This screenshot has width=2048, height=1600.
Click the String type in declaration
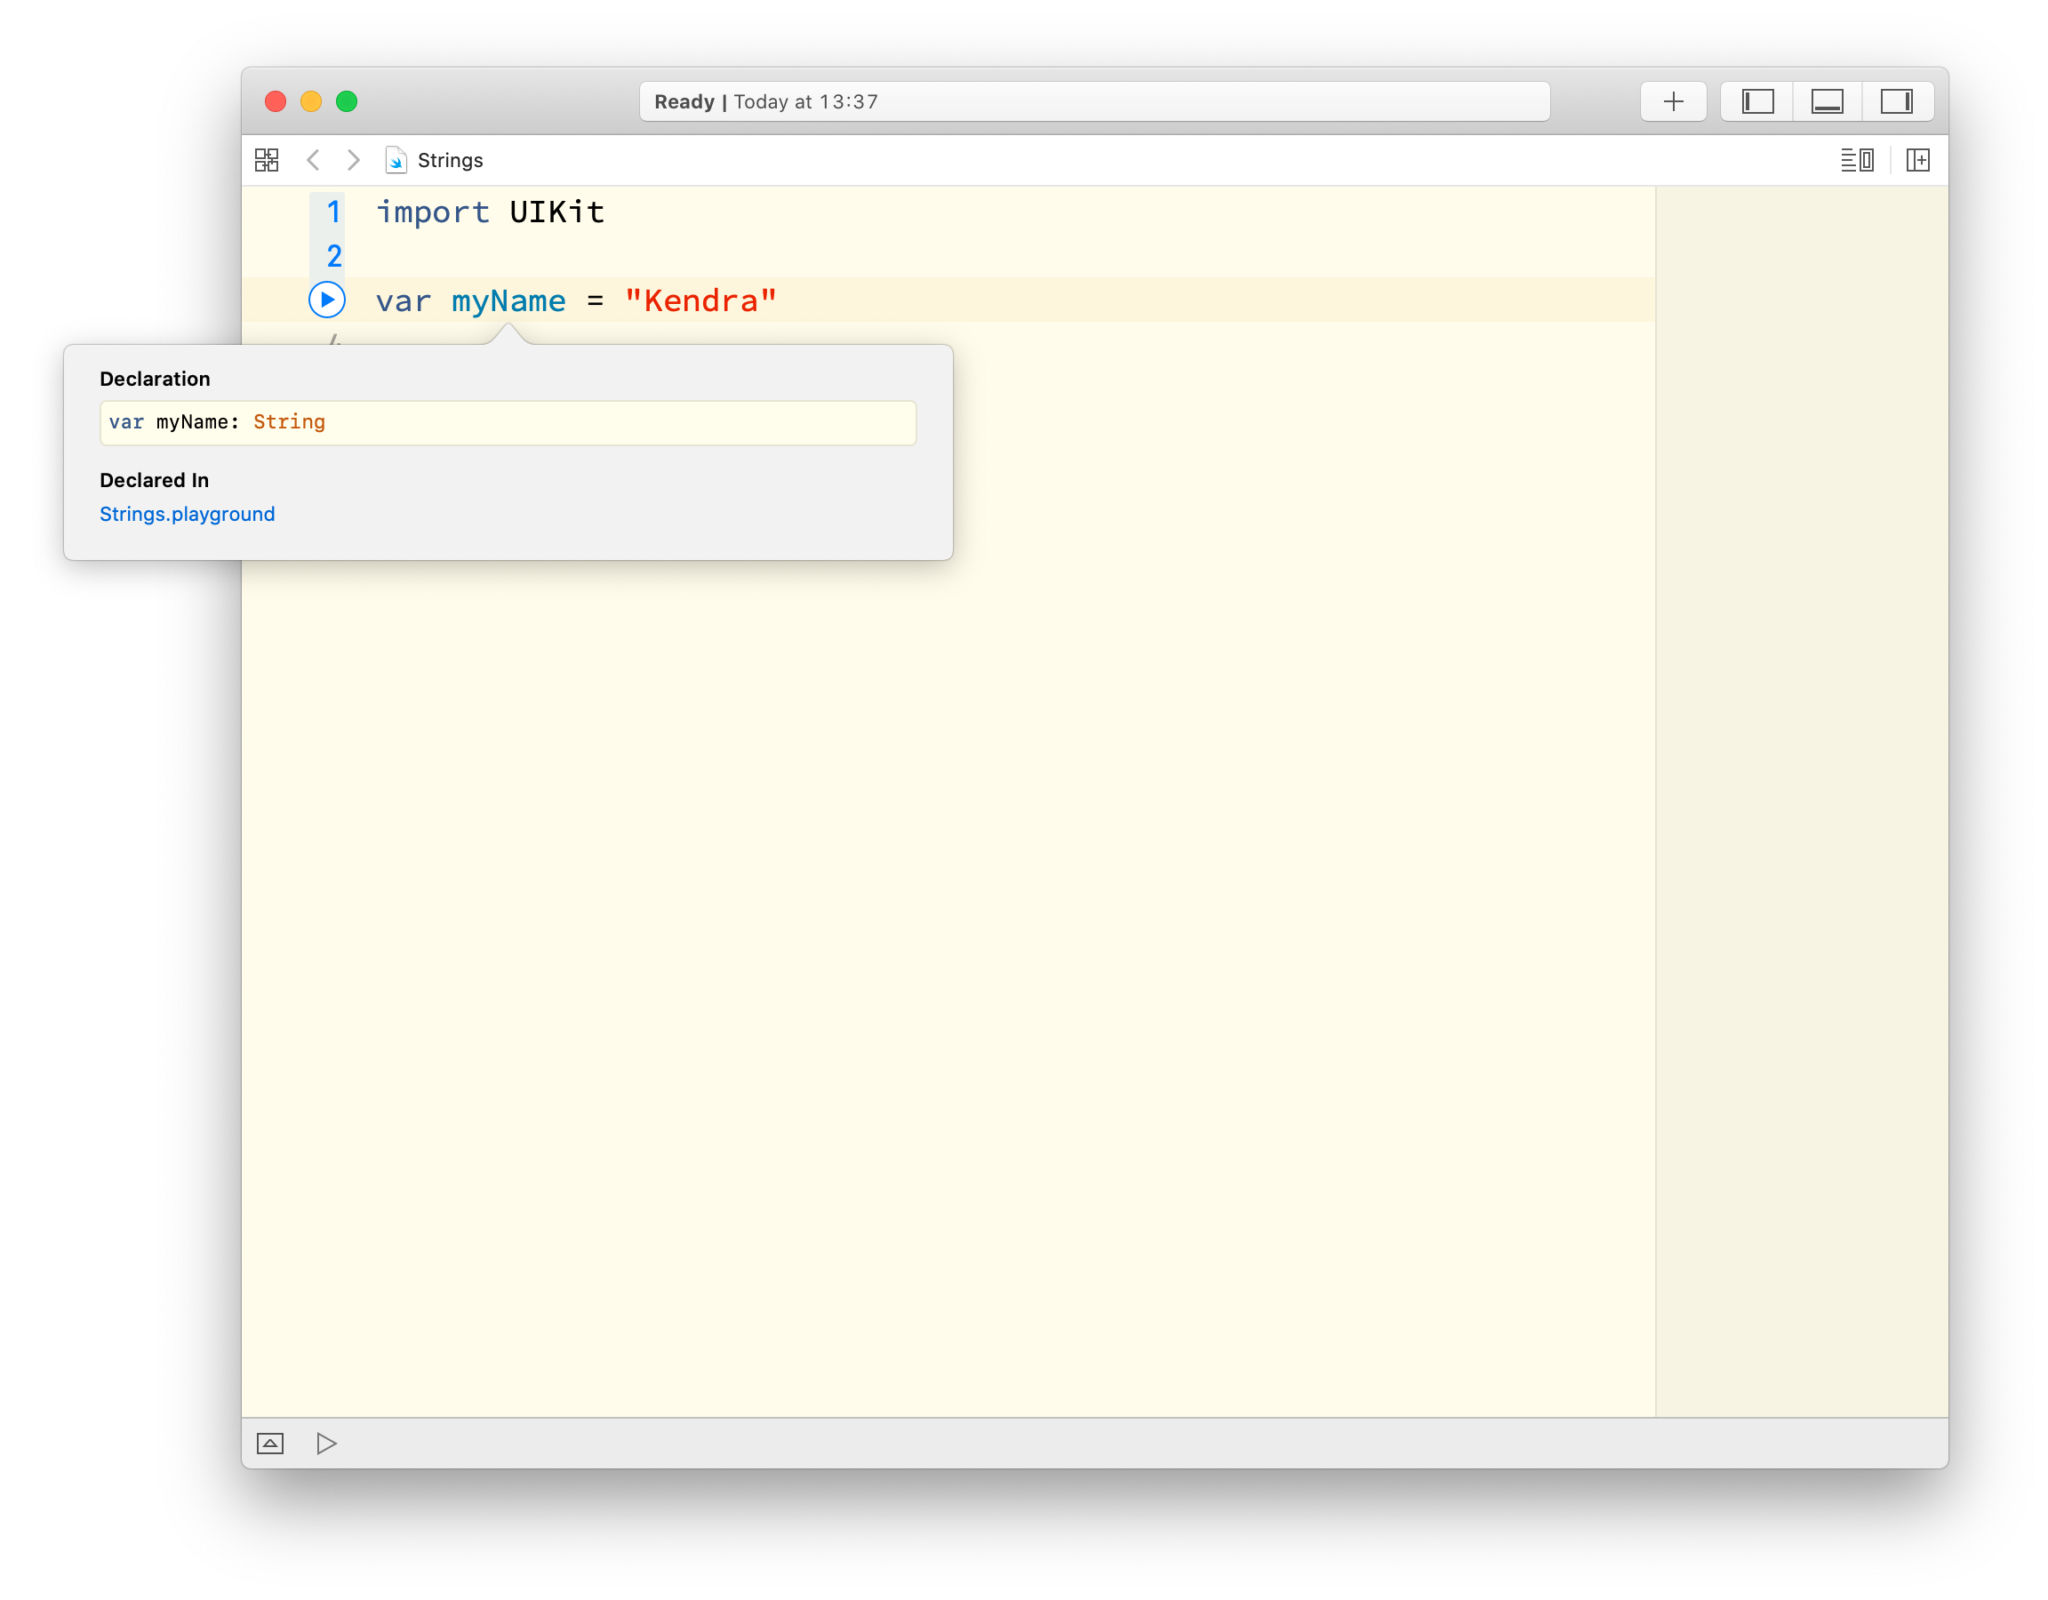point(289,422)
